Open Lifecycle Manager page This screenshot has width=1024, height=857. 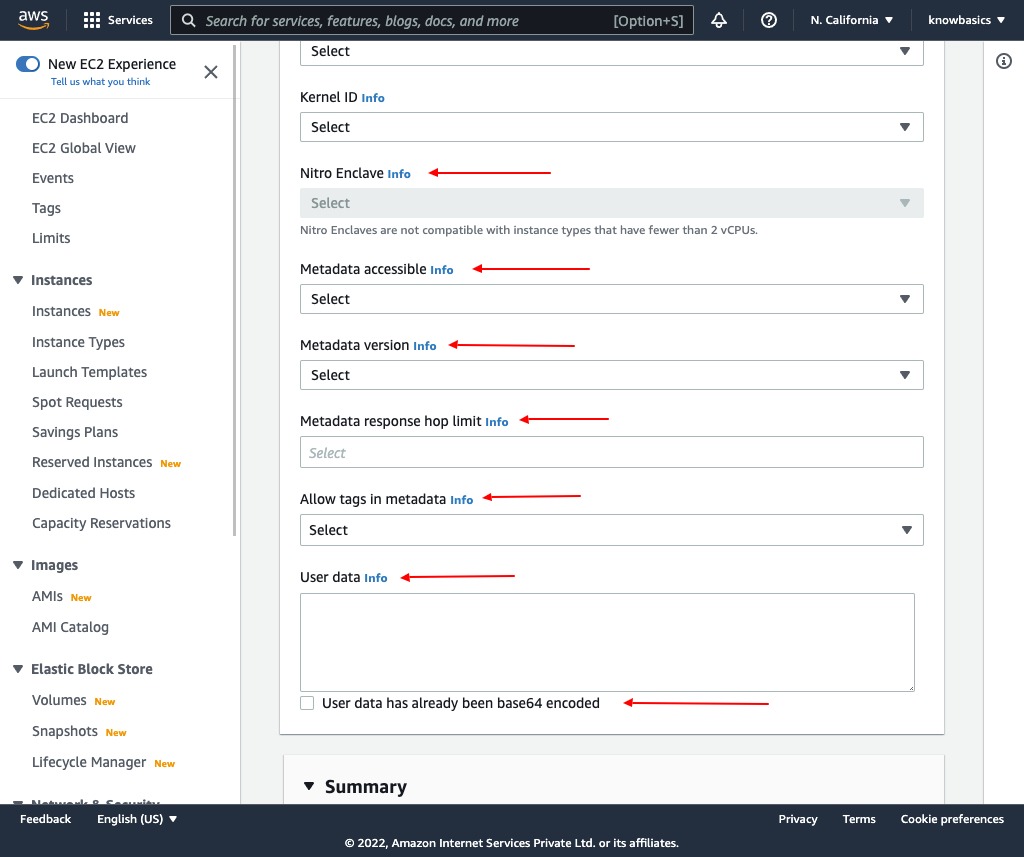tap(89, 762)
